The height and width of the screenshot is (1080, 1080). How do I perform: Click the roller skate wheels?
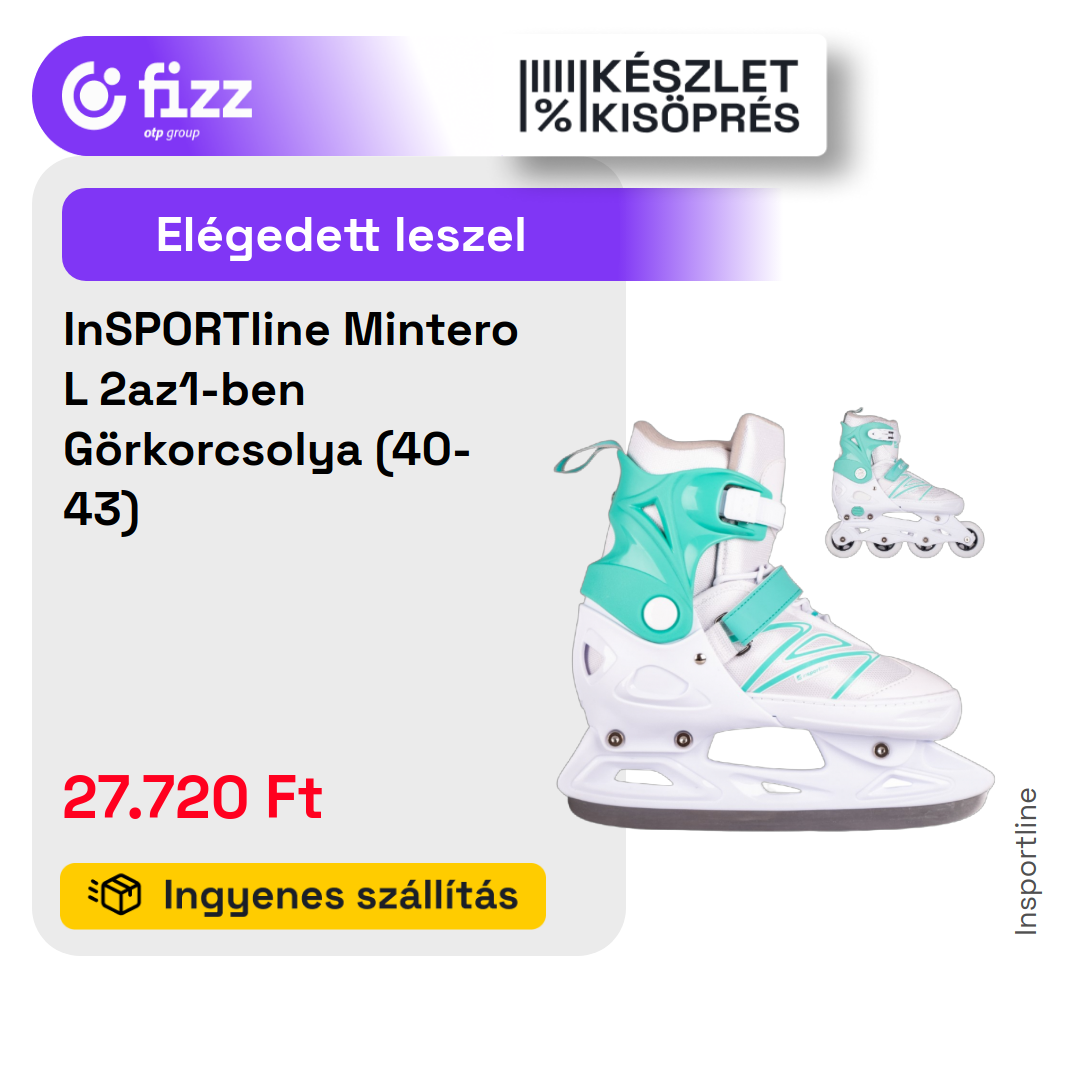click(904, 540)
